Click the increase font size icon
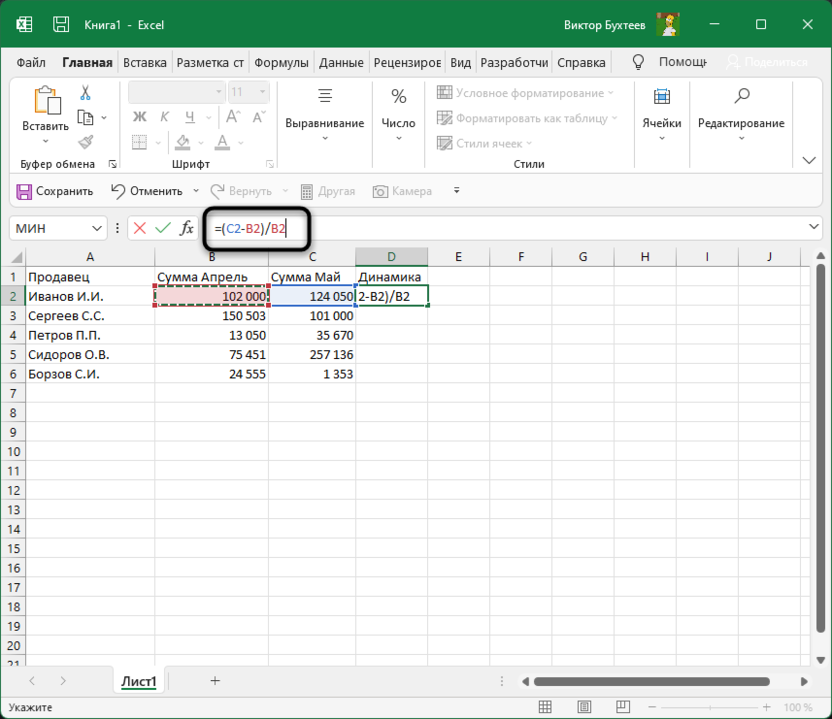The image size is (832, 719). coord(233,117)
